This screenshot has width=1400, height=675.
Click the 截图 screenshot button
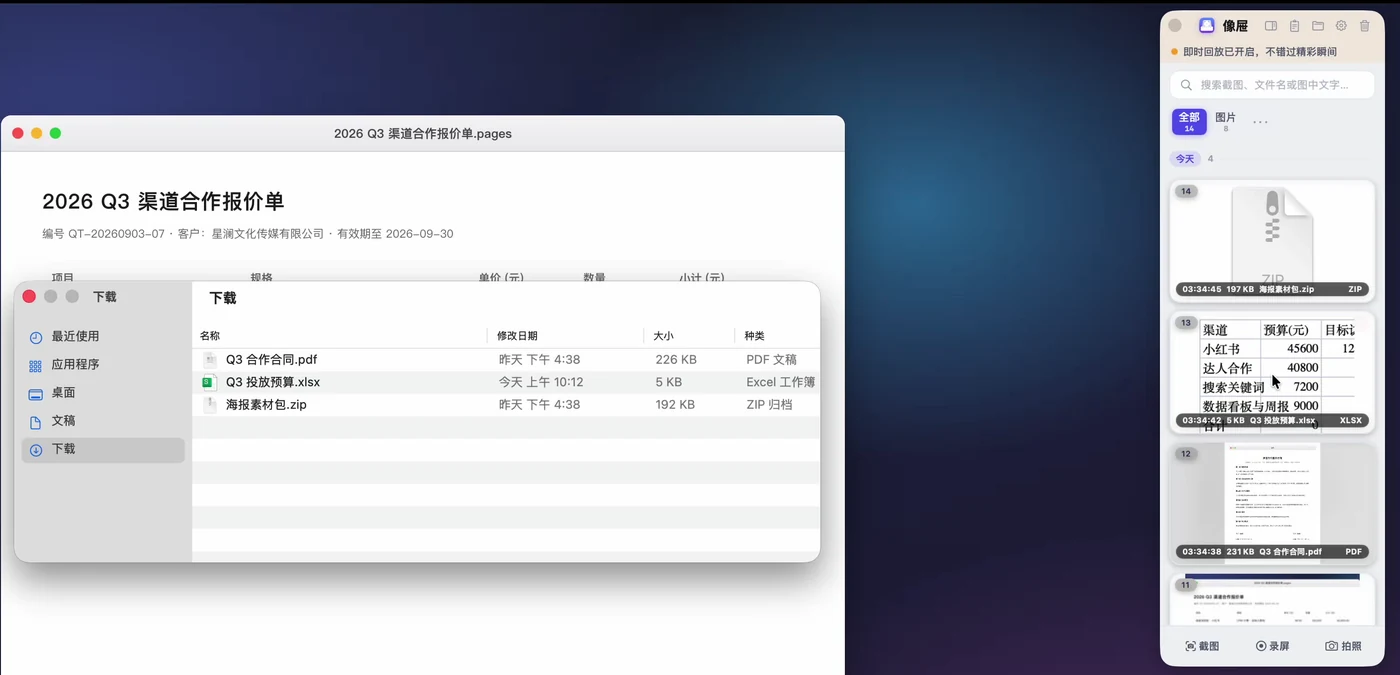1202,646
